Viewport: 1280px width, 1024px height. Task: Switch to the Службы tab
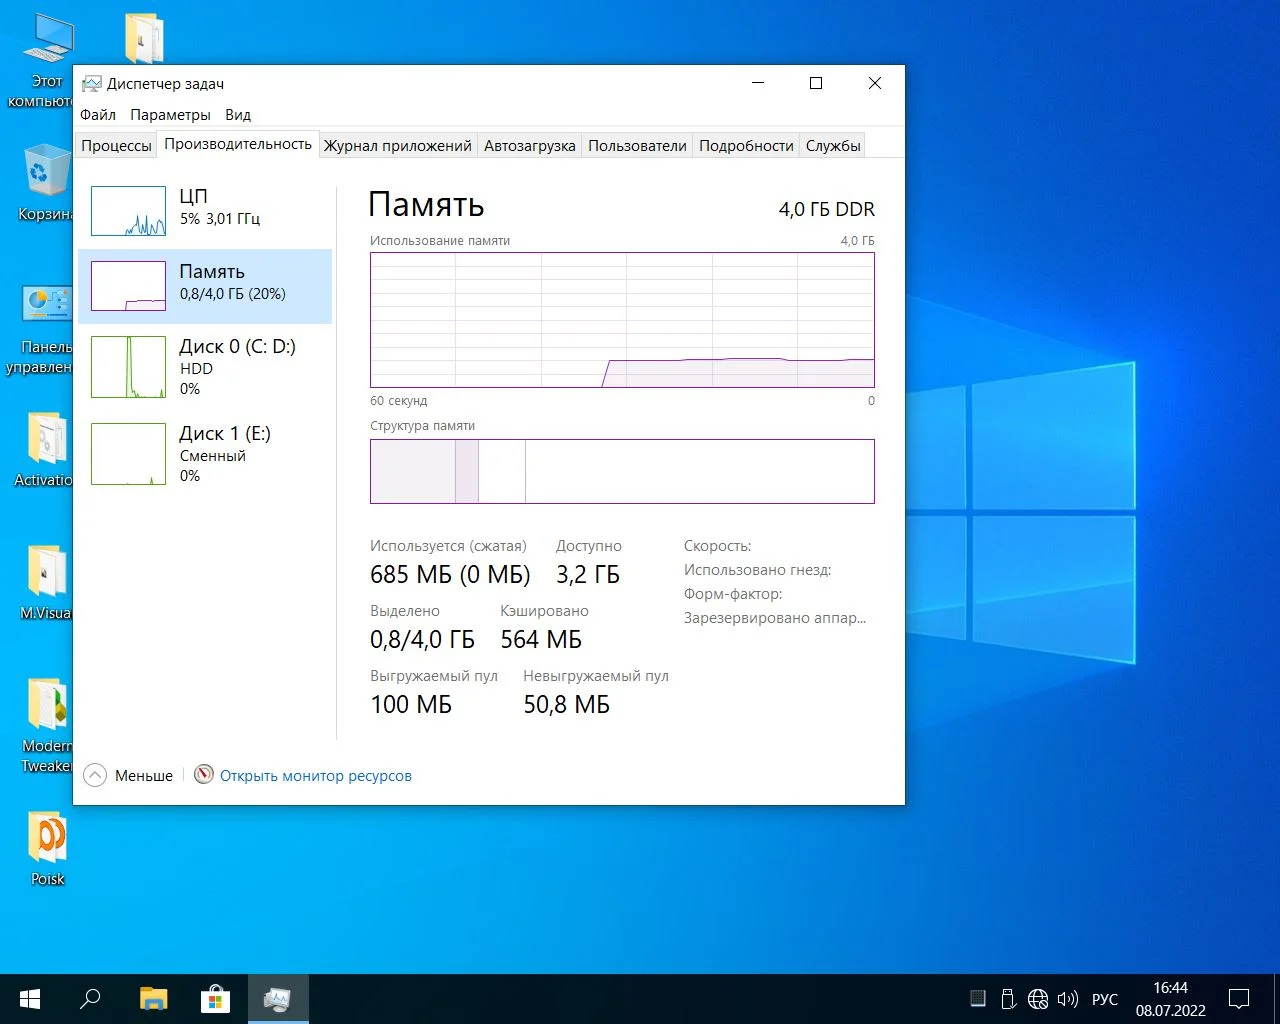pos(832,146)
